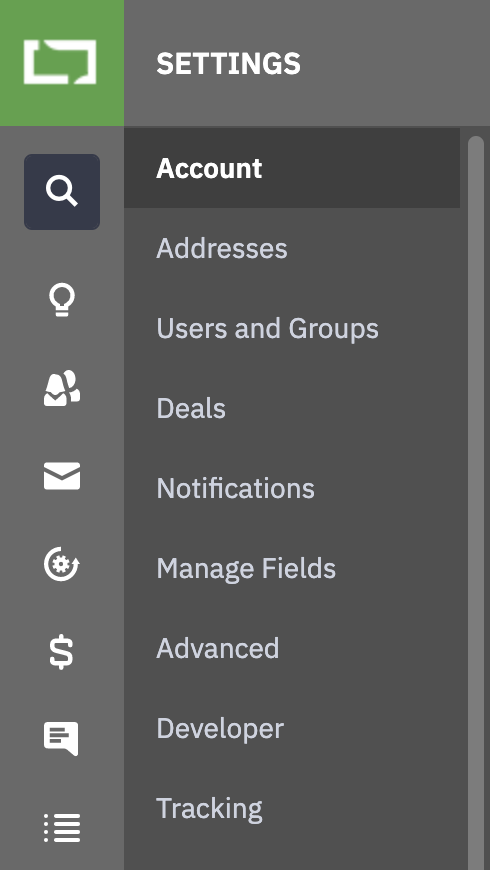Click the SETTINGS header title
The image size is (490, 870).
click(228, 63)
